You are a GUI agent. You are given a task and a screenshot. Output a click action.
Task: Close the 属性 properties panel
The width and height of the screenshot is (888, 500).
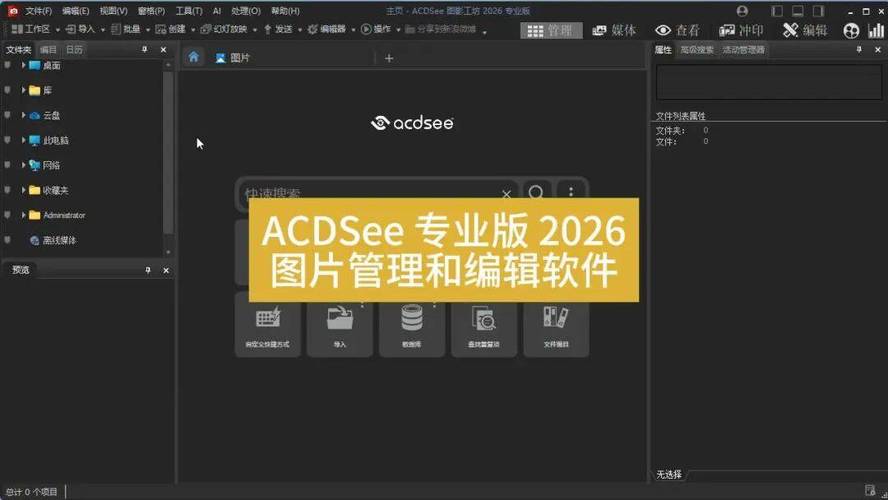tap(878, 50)
